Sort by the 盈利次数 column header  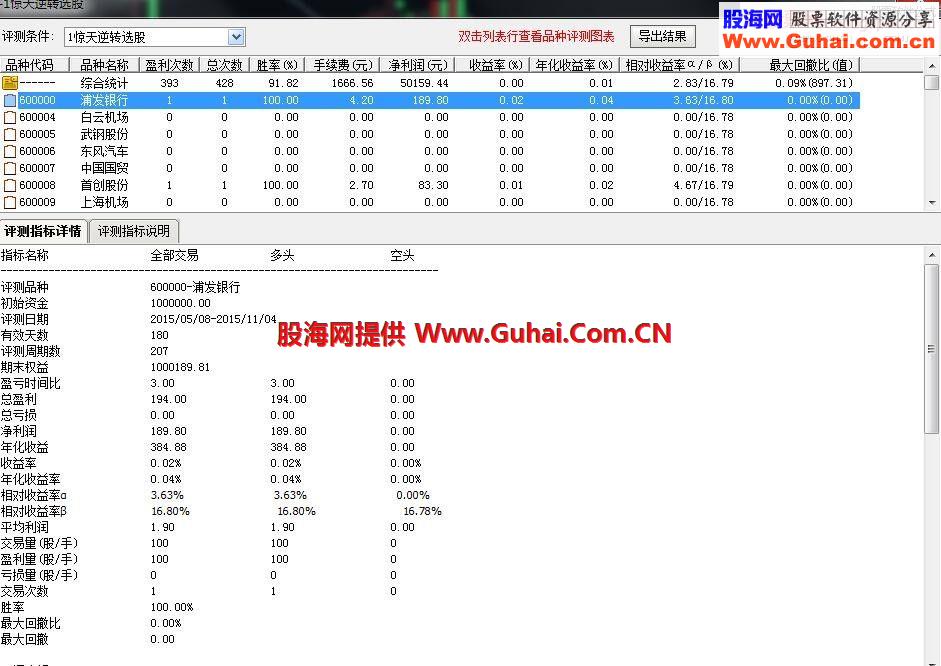point(169,65)
